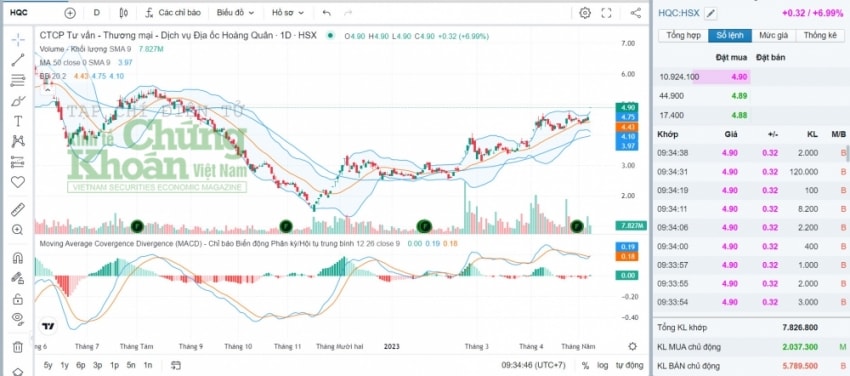Activate the zoom in tool
850x376 pixels.
tap(18, 230)
